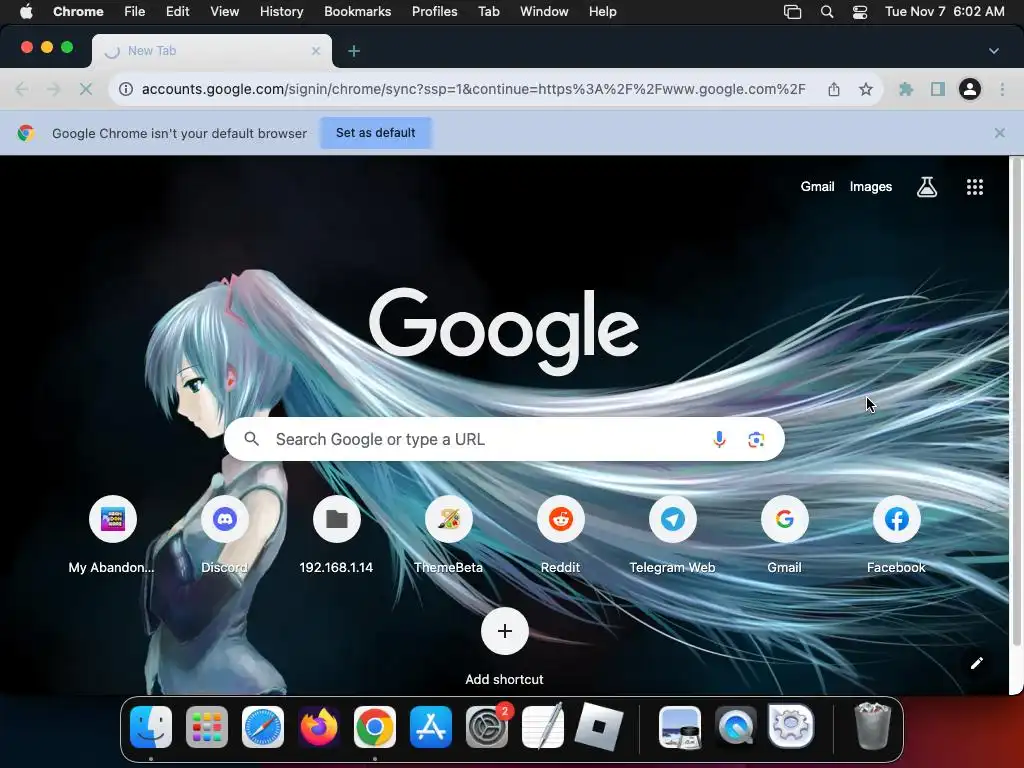Open the Discord shortcut
The image size is (1024, 768).
[x=225, y=520]
